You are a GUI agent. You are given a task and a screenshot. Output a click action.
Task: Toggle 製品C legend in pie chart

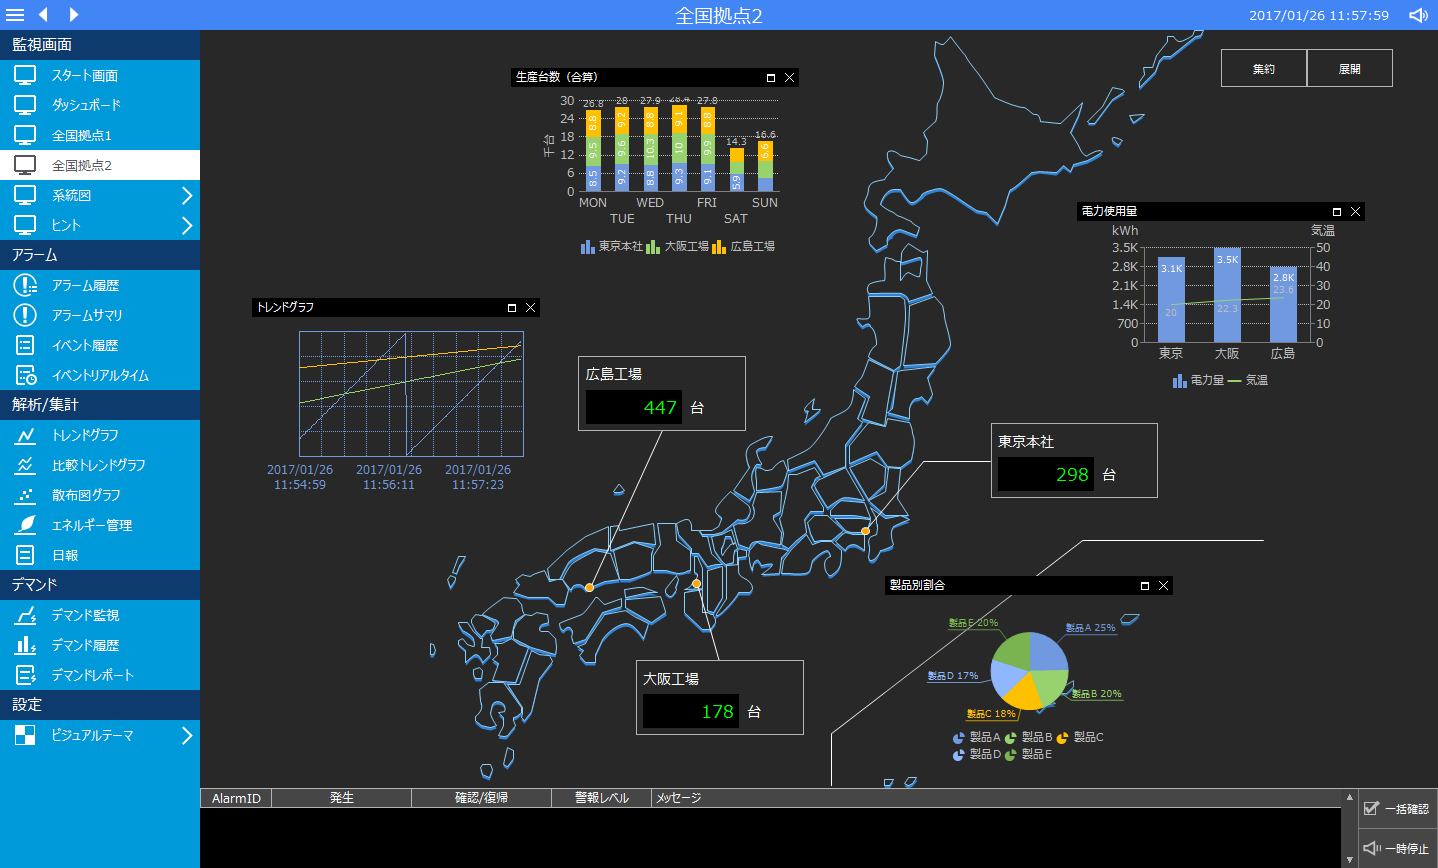click(x=1080, y=738)
